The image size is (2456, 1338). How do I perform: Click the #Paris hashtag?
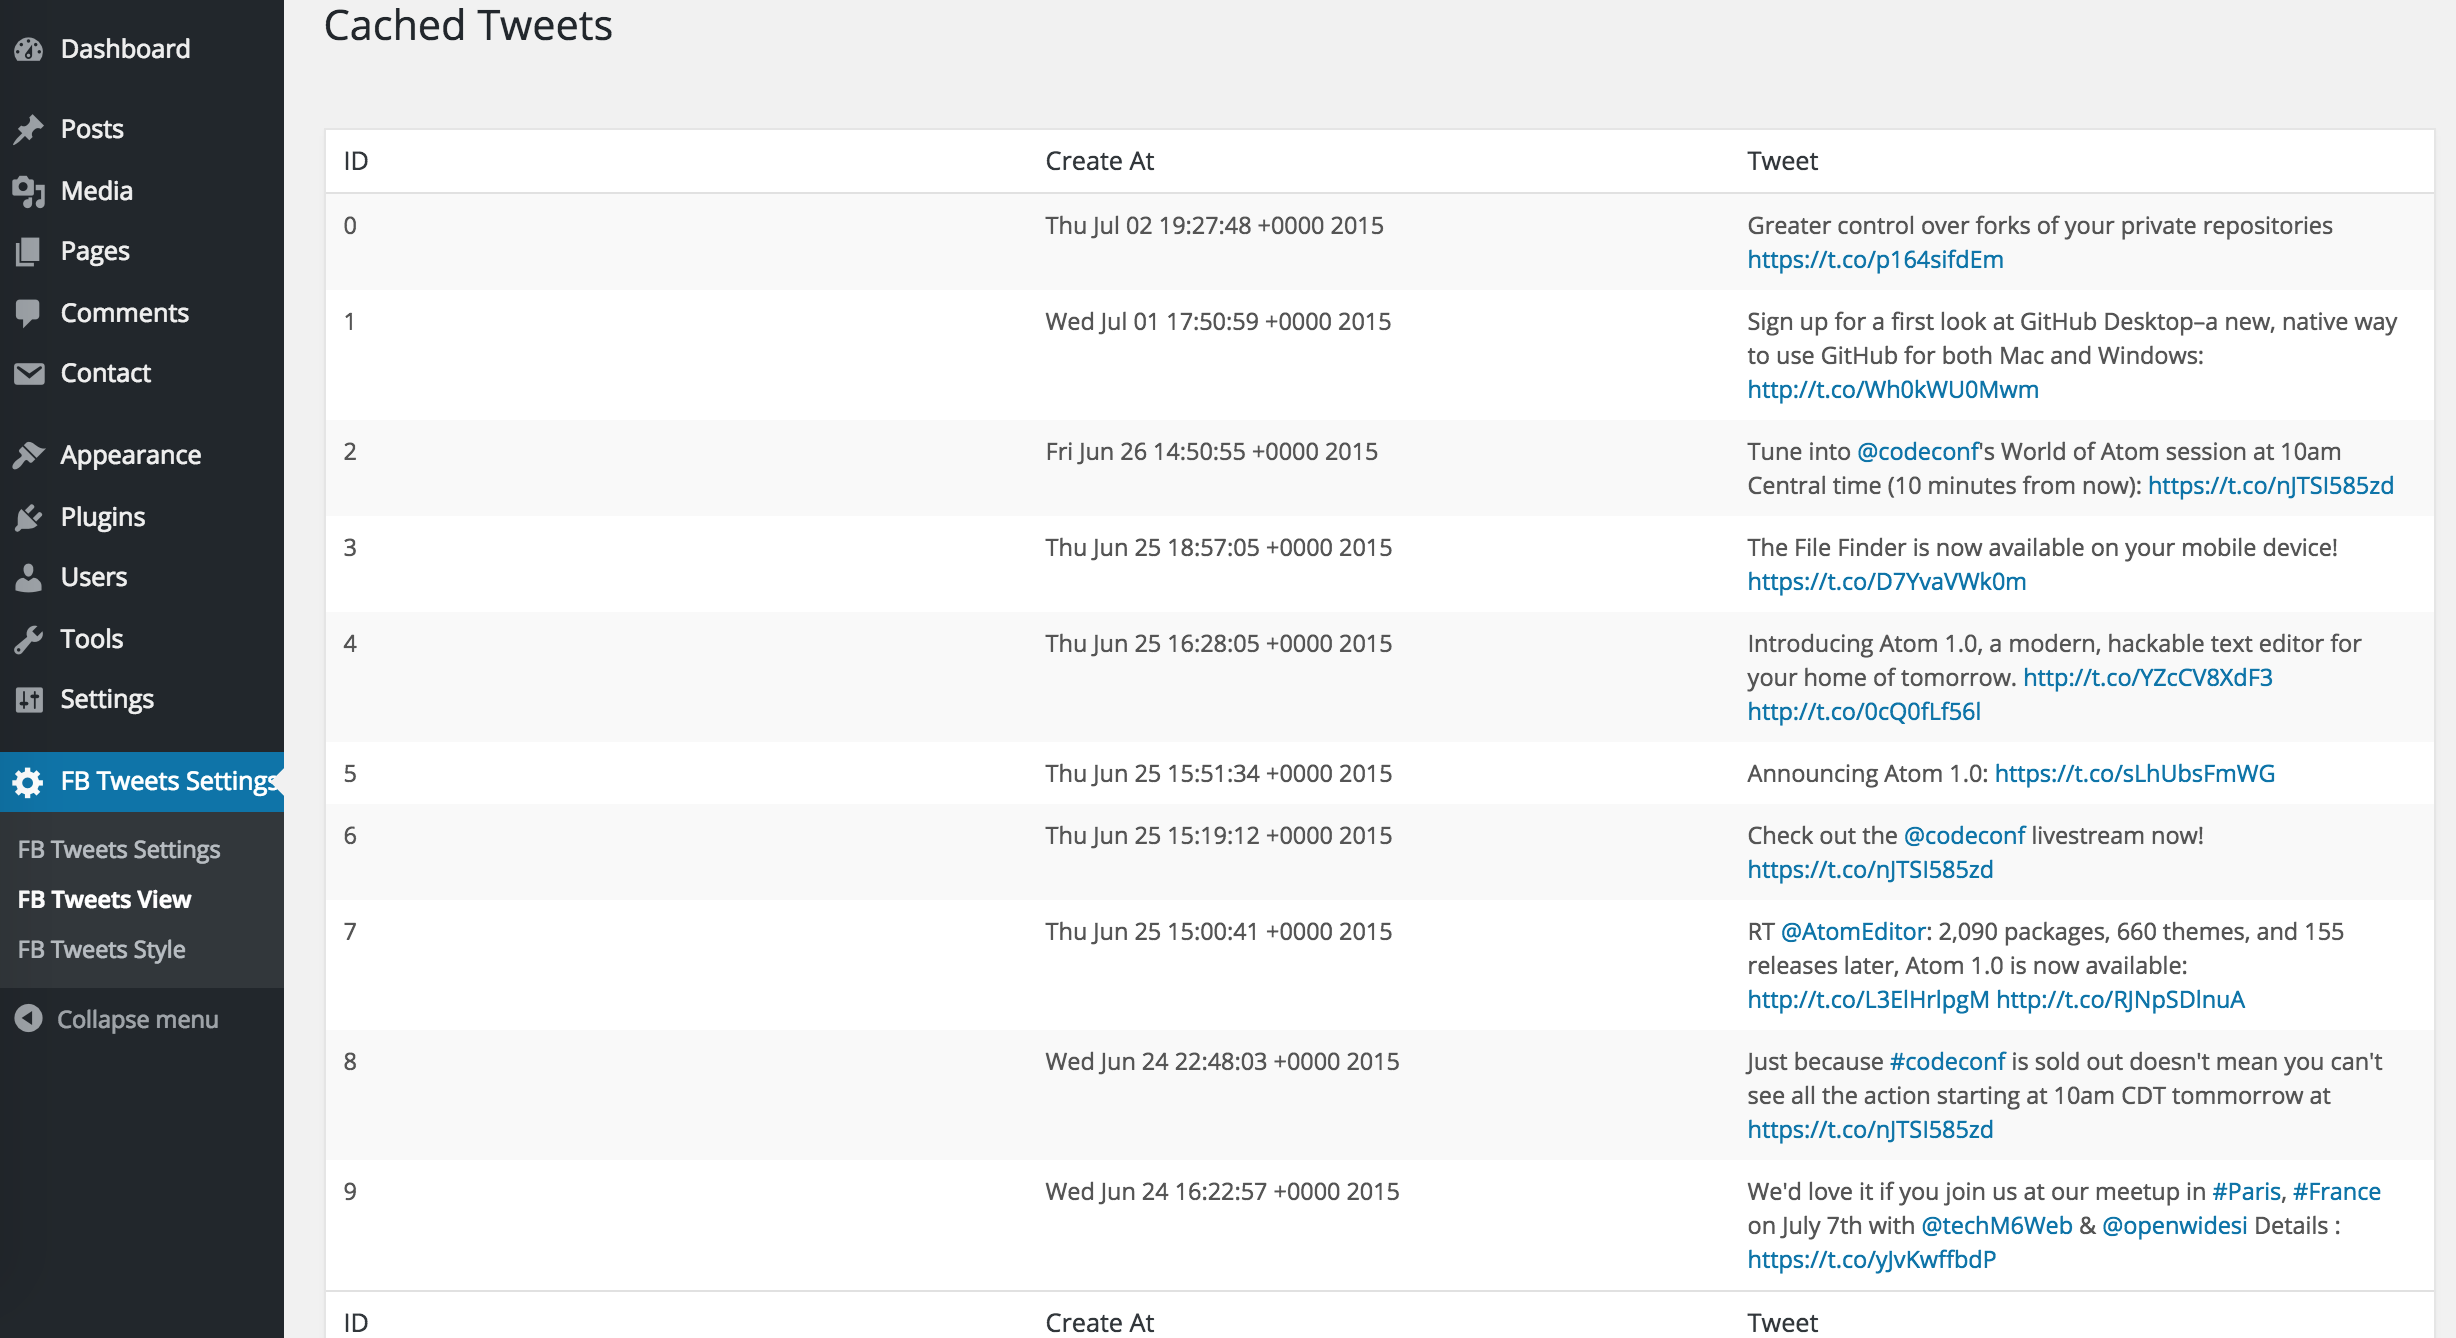2246,1192
